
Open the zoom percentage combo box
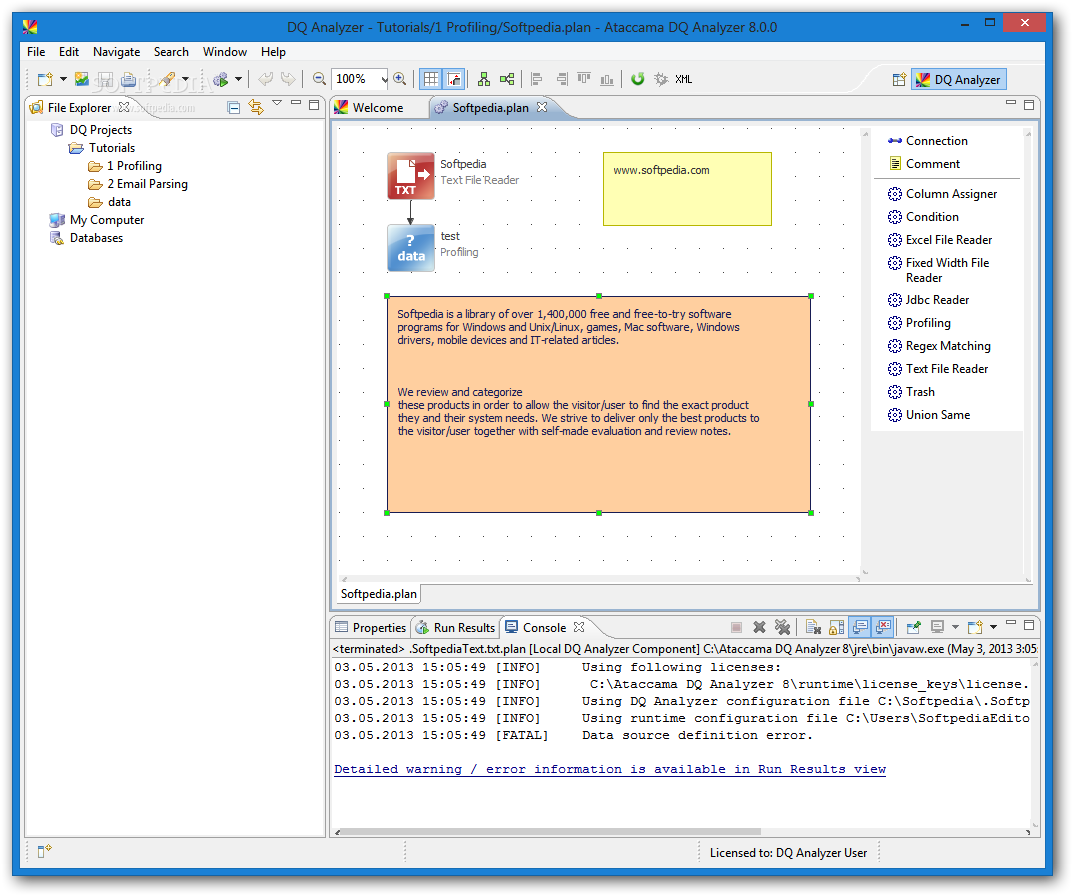(360, 79)
